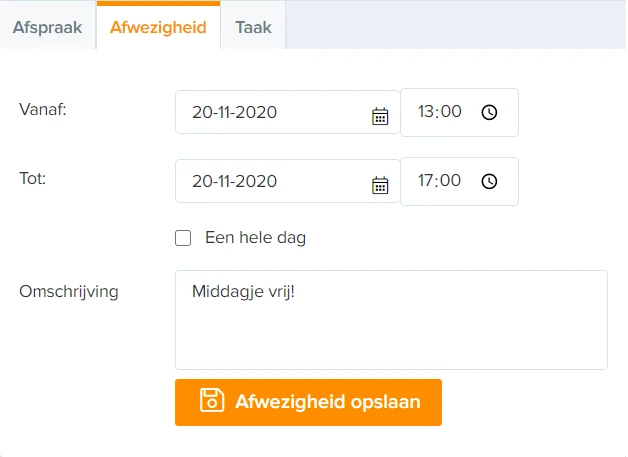628x457 pixels.
Task: Select the Afwezigheid tab
Action: (x=158, y=27)
